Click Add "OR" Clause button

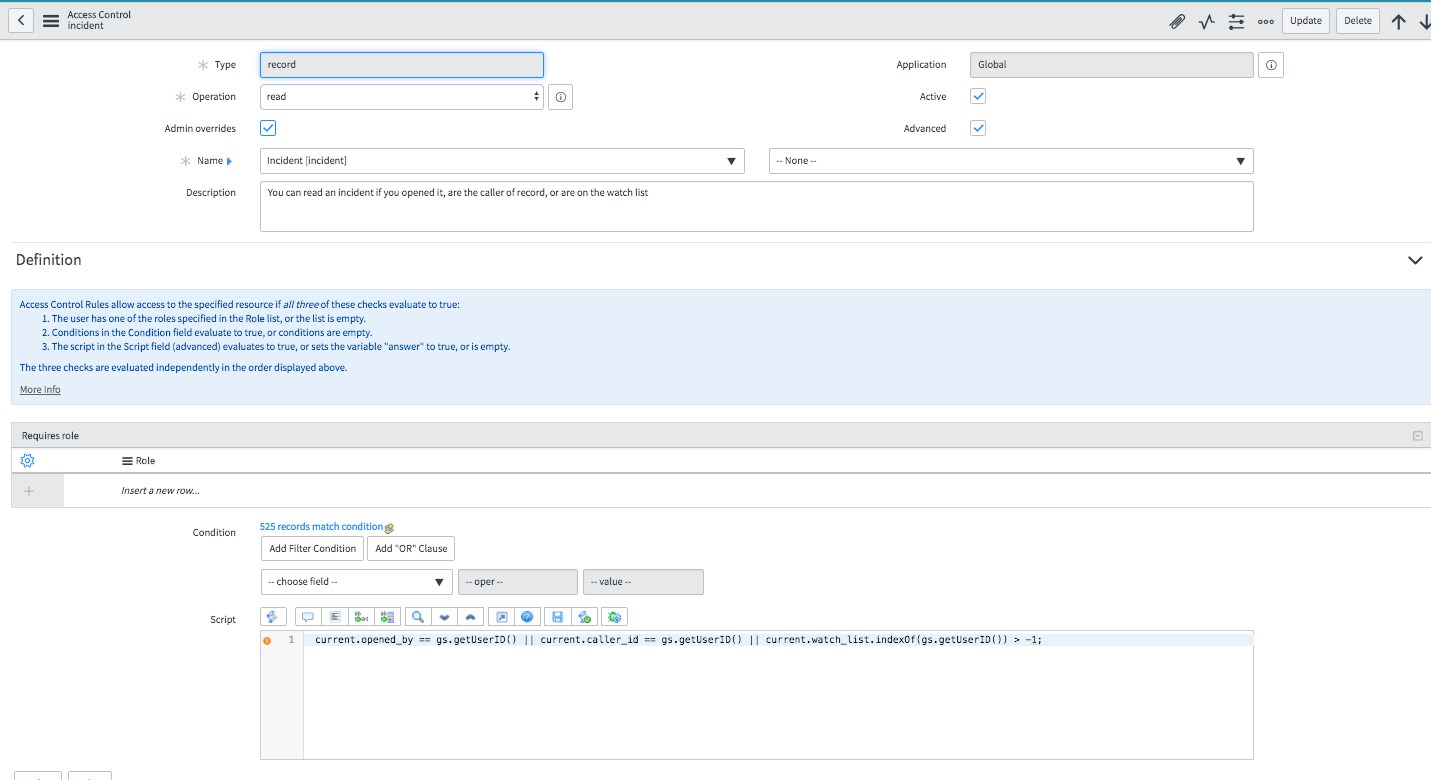point(411,548)
